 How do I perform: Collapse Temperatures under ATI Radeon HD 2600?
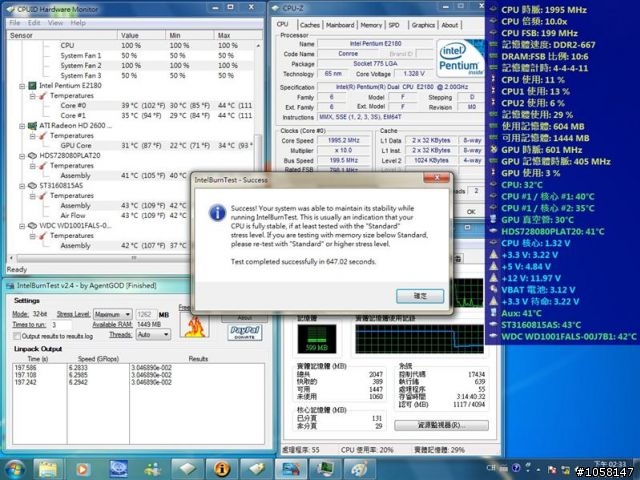pyautogui.click(x=32, y=136)
